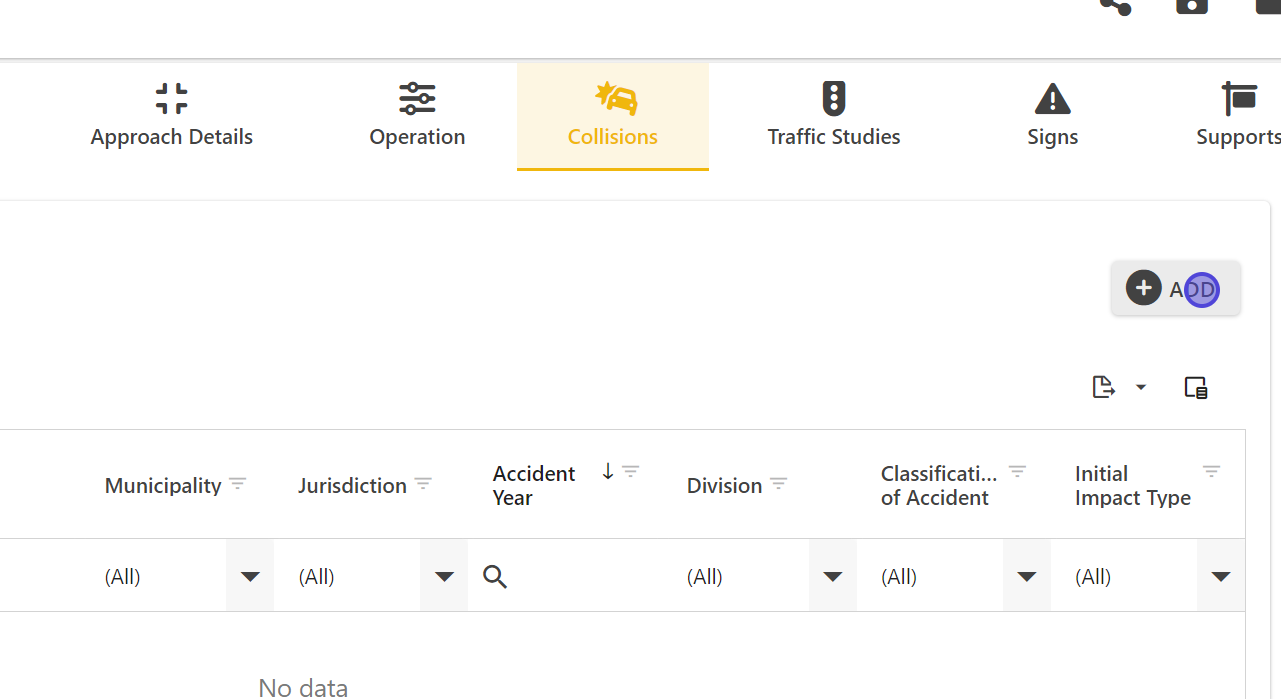
Task: Click the Municipality column filter icon
Action: pos(237,484)
